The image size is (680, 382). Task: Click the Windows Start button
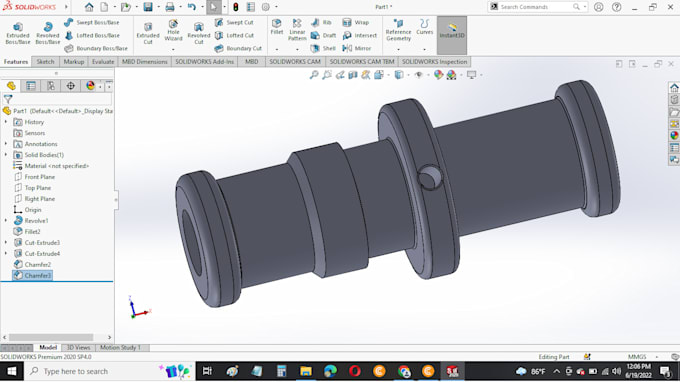[x=11, y=371]
